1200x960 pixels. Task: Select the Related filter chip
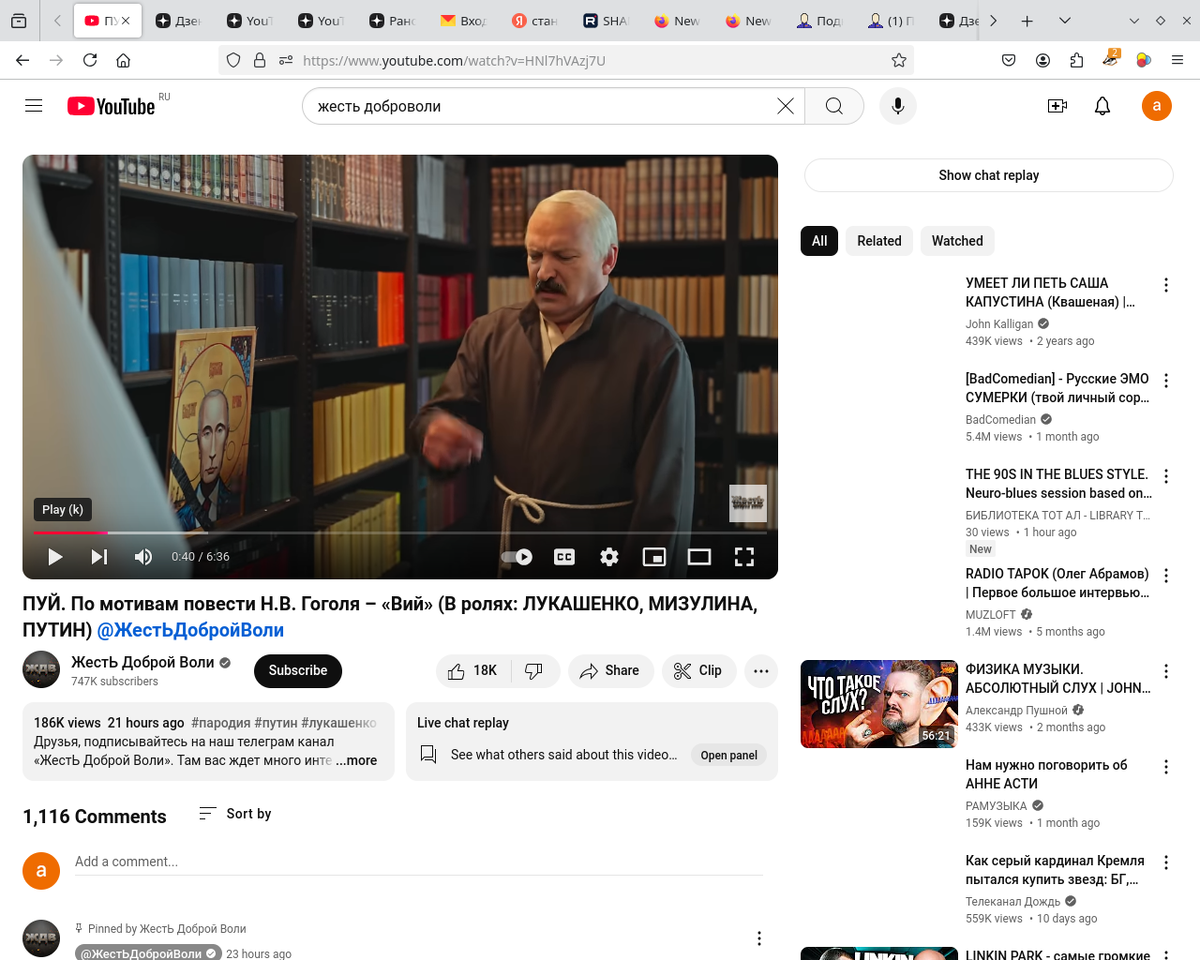pos(879,241)
